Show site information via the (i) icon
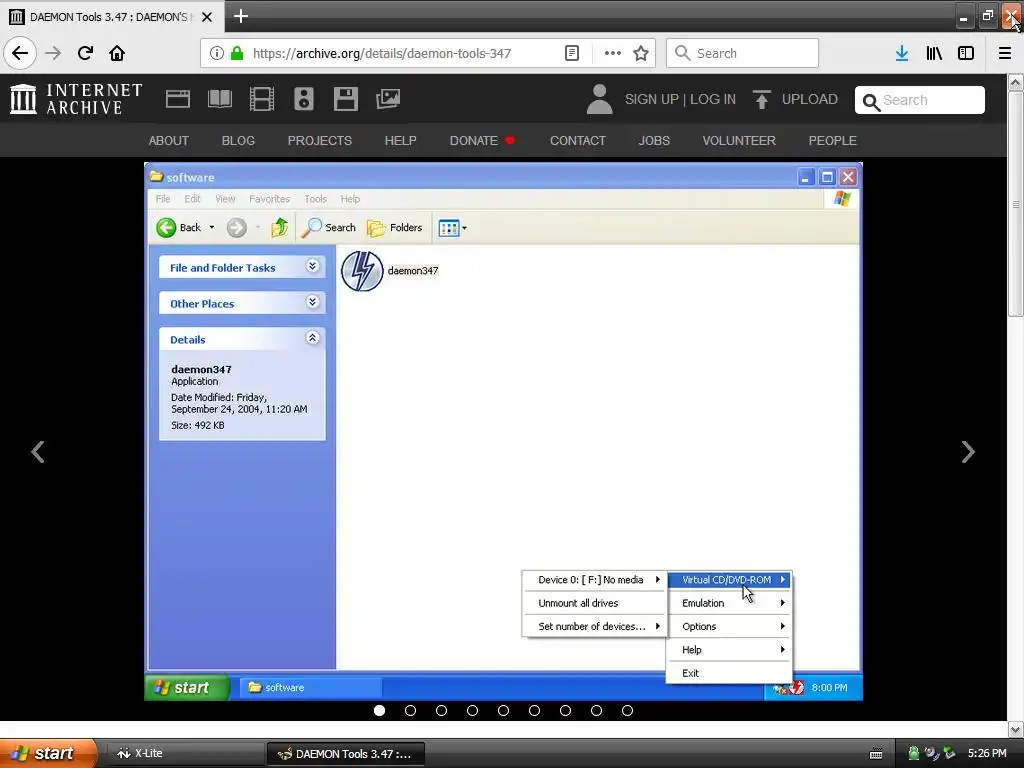Screen dimensions: 1024x768 216,53
